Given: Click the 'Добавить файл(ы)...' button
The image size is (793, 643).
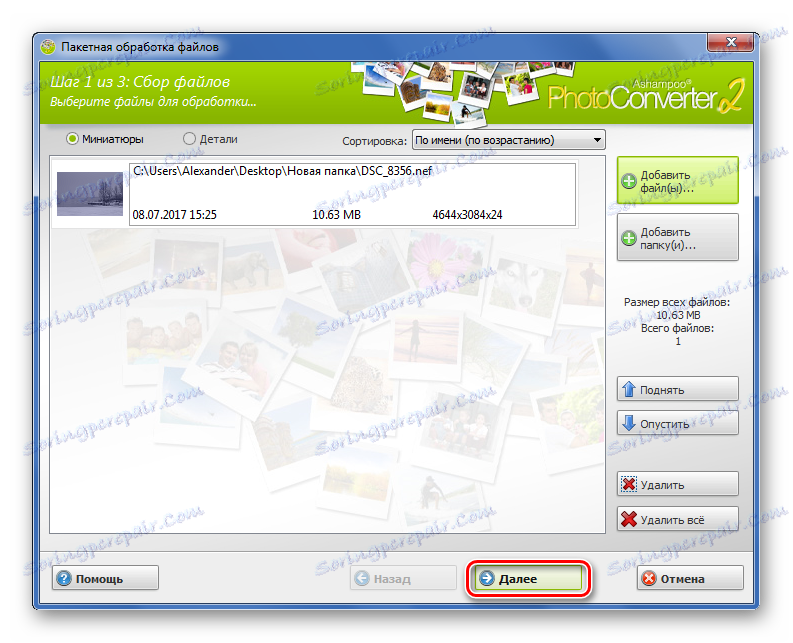Looking at the screenshot, I should (677, 181).
